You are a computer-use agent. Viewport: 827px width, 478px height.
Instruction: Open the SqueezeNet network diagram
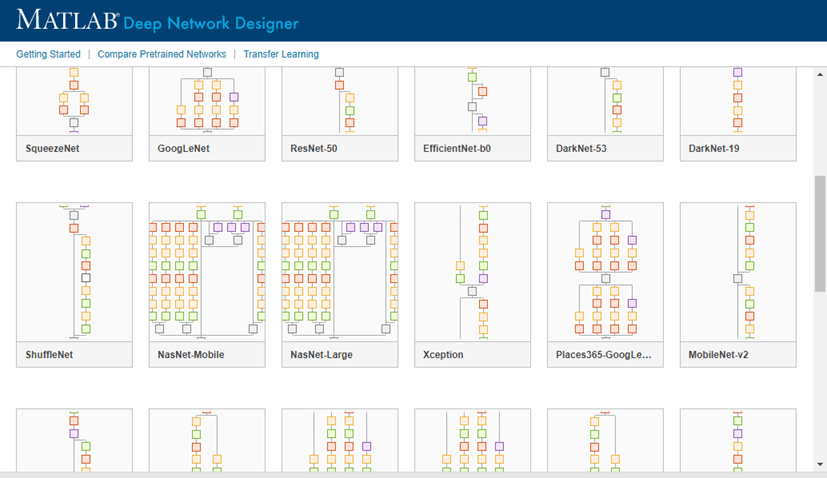[74, 101]
